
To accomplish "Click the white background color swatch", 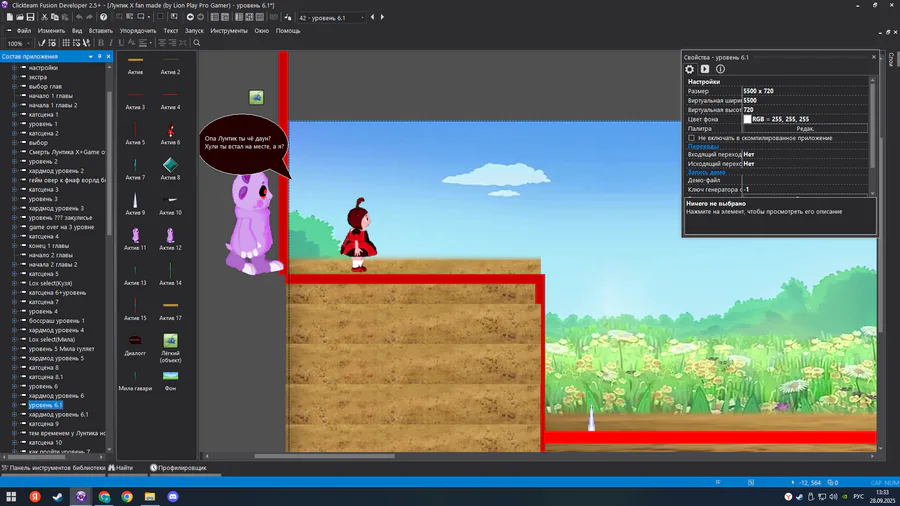I will coord(747,119).
